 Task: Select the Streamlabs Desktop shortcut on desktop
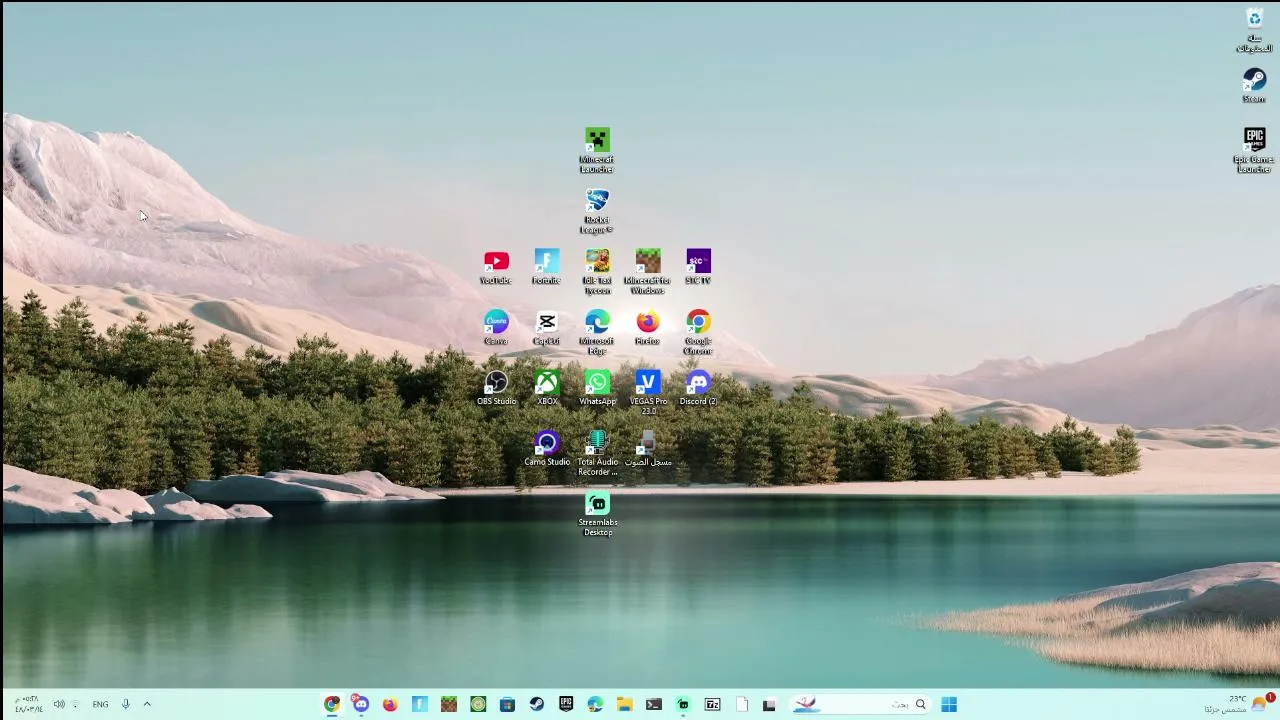click(597, 514)
